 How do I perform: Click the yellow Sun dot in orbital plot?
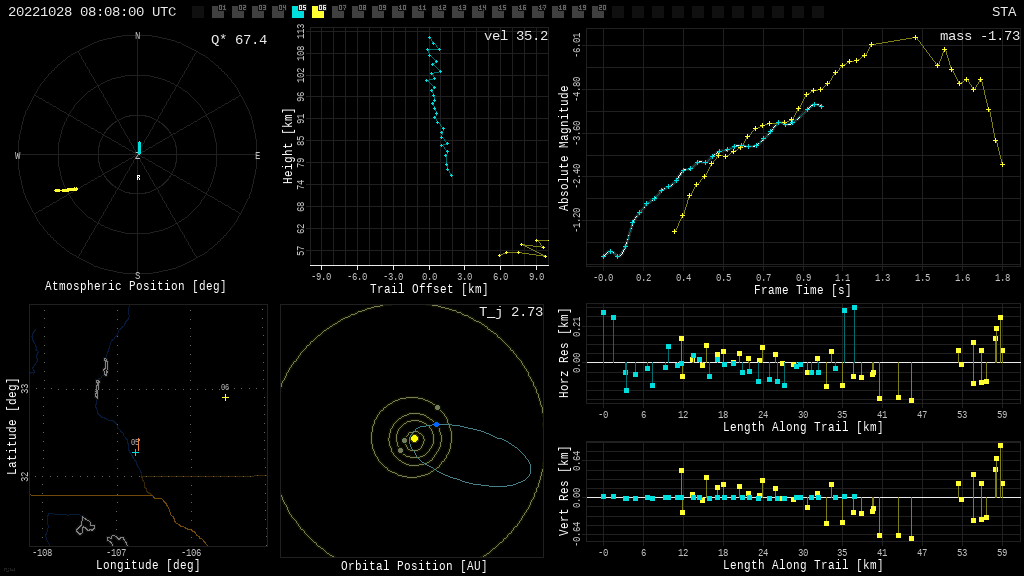(x=414, y=438)
